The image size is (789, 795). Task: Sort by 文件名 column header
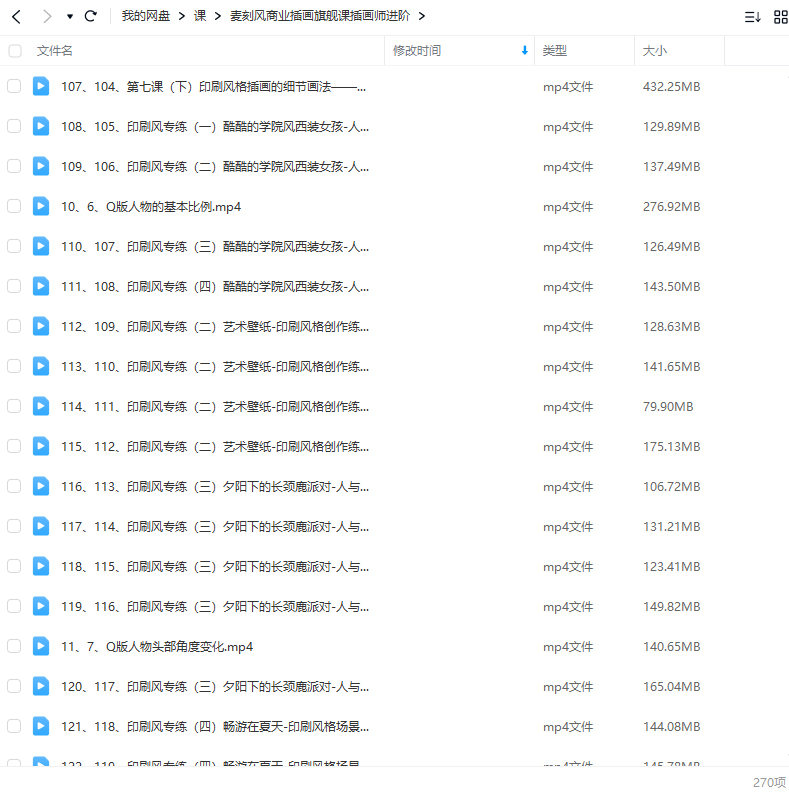click(55, 50)
